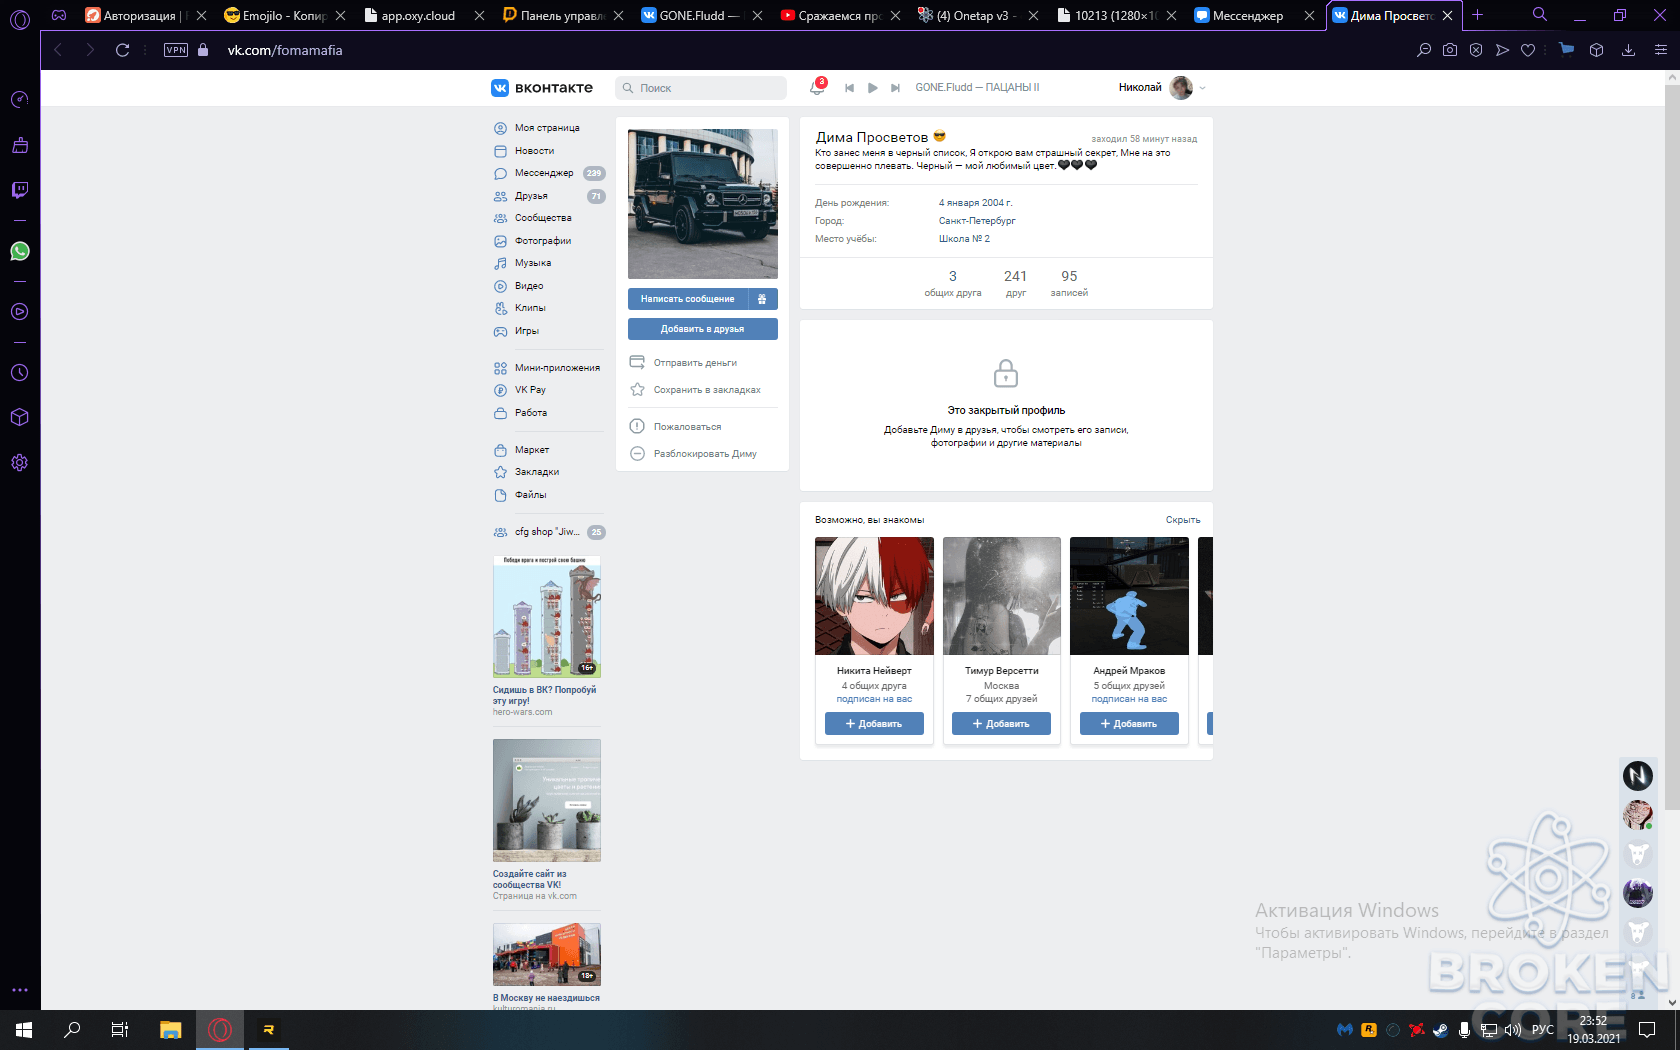Open the shopping cart icon in toolbar
The width and height of the screenshot is (1680, 1050).
pos(1566,49)
